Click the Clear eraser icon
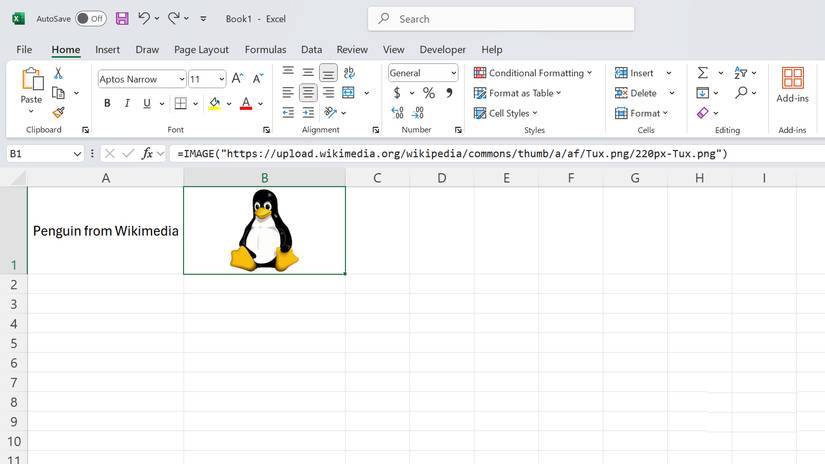 [702, 113]
